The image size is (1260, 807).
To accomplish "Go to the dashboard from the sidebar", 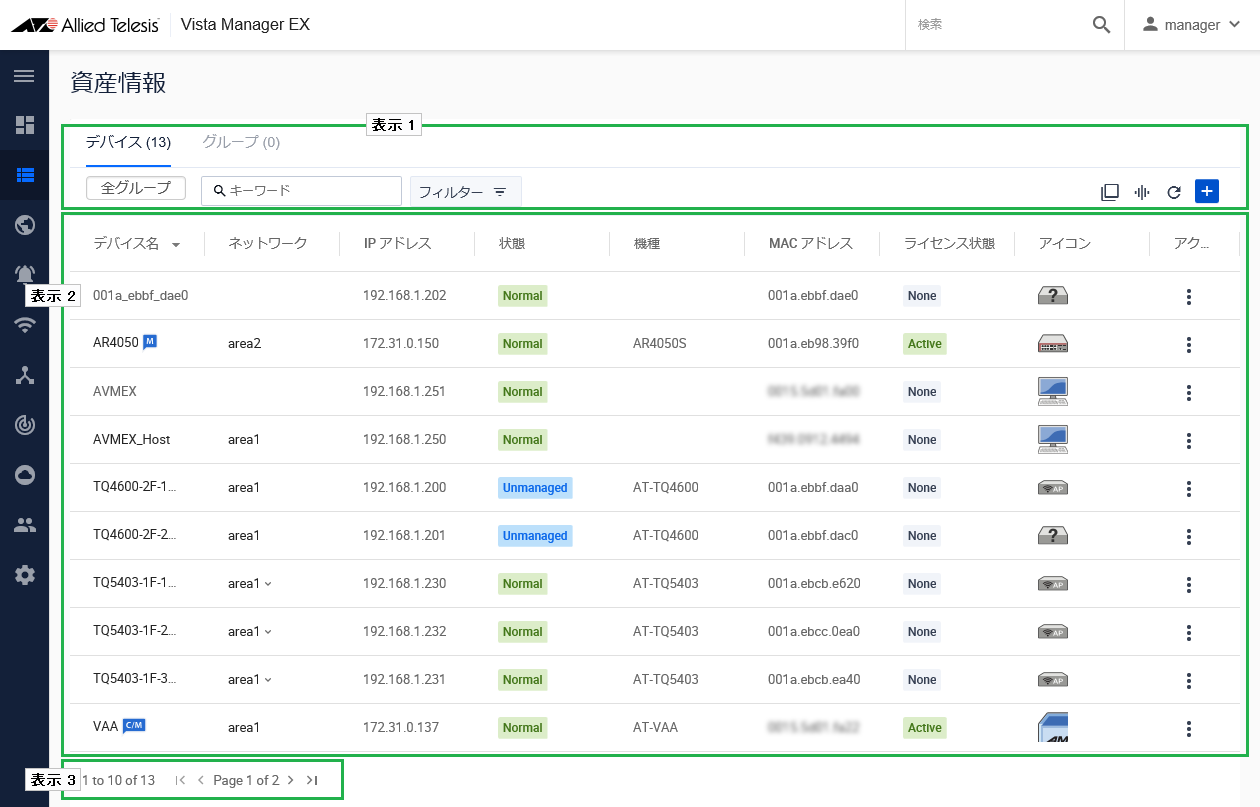I will point(24,125).
